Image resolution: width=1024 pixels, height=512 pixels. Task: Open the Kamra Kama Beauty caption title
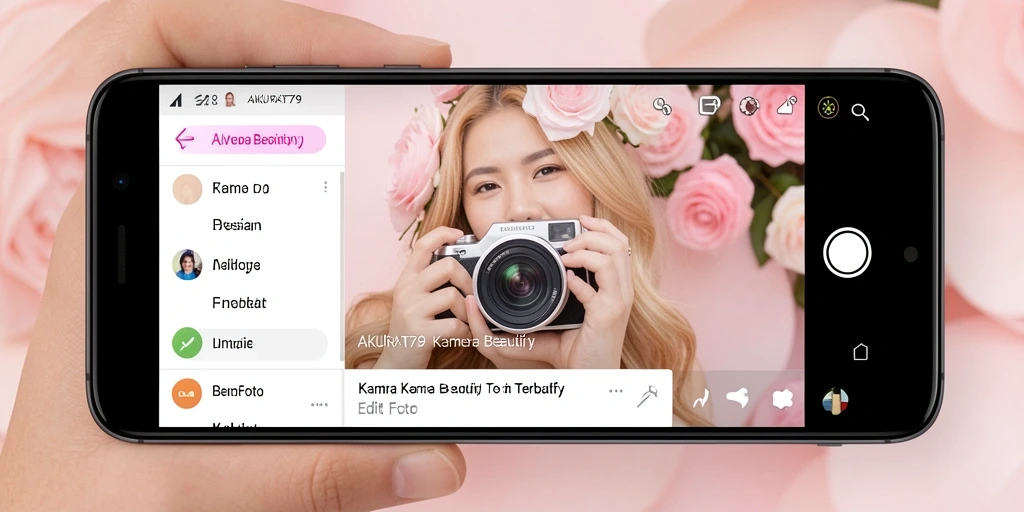point(461,389)
